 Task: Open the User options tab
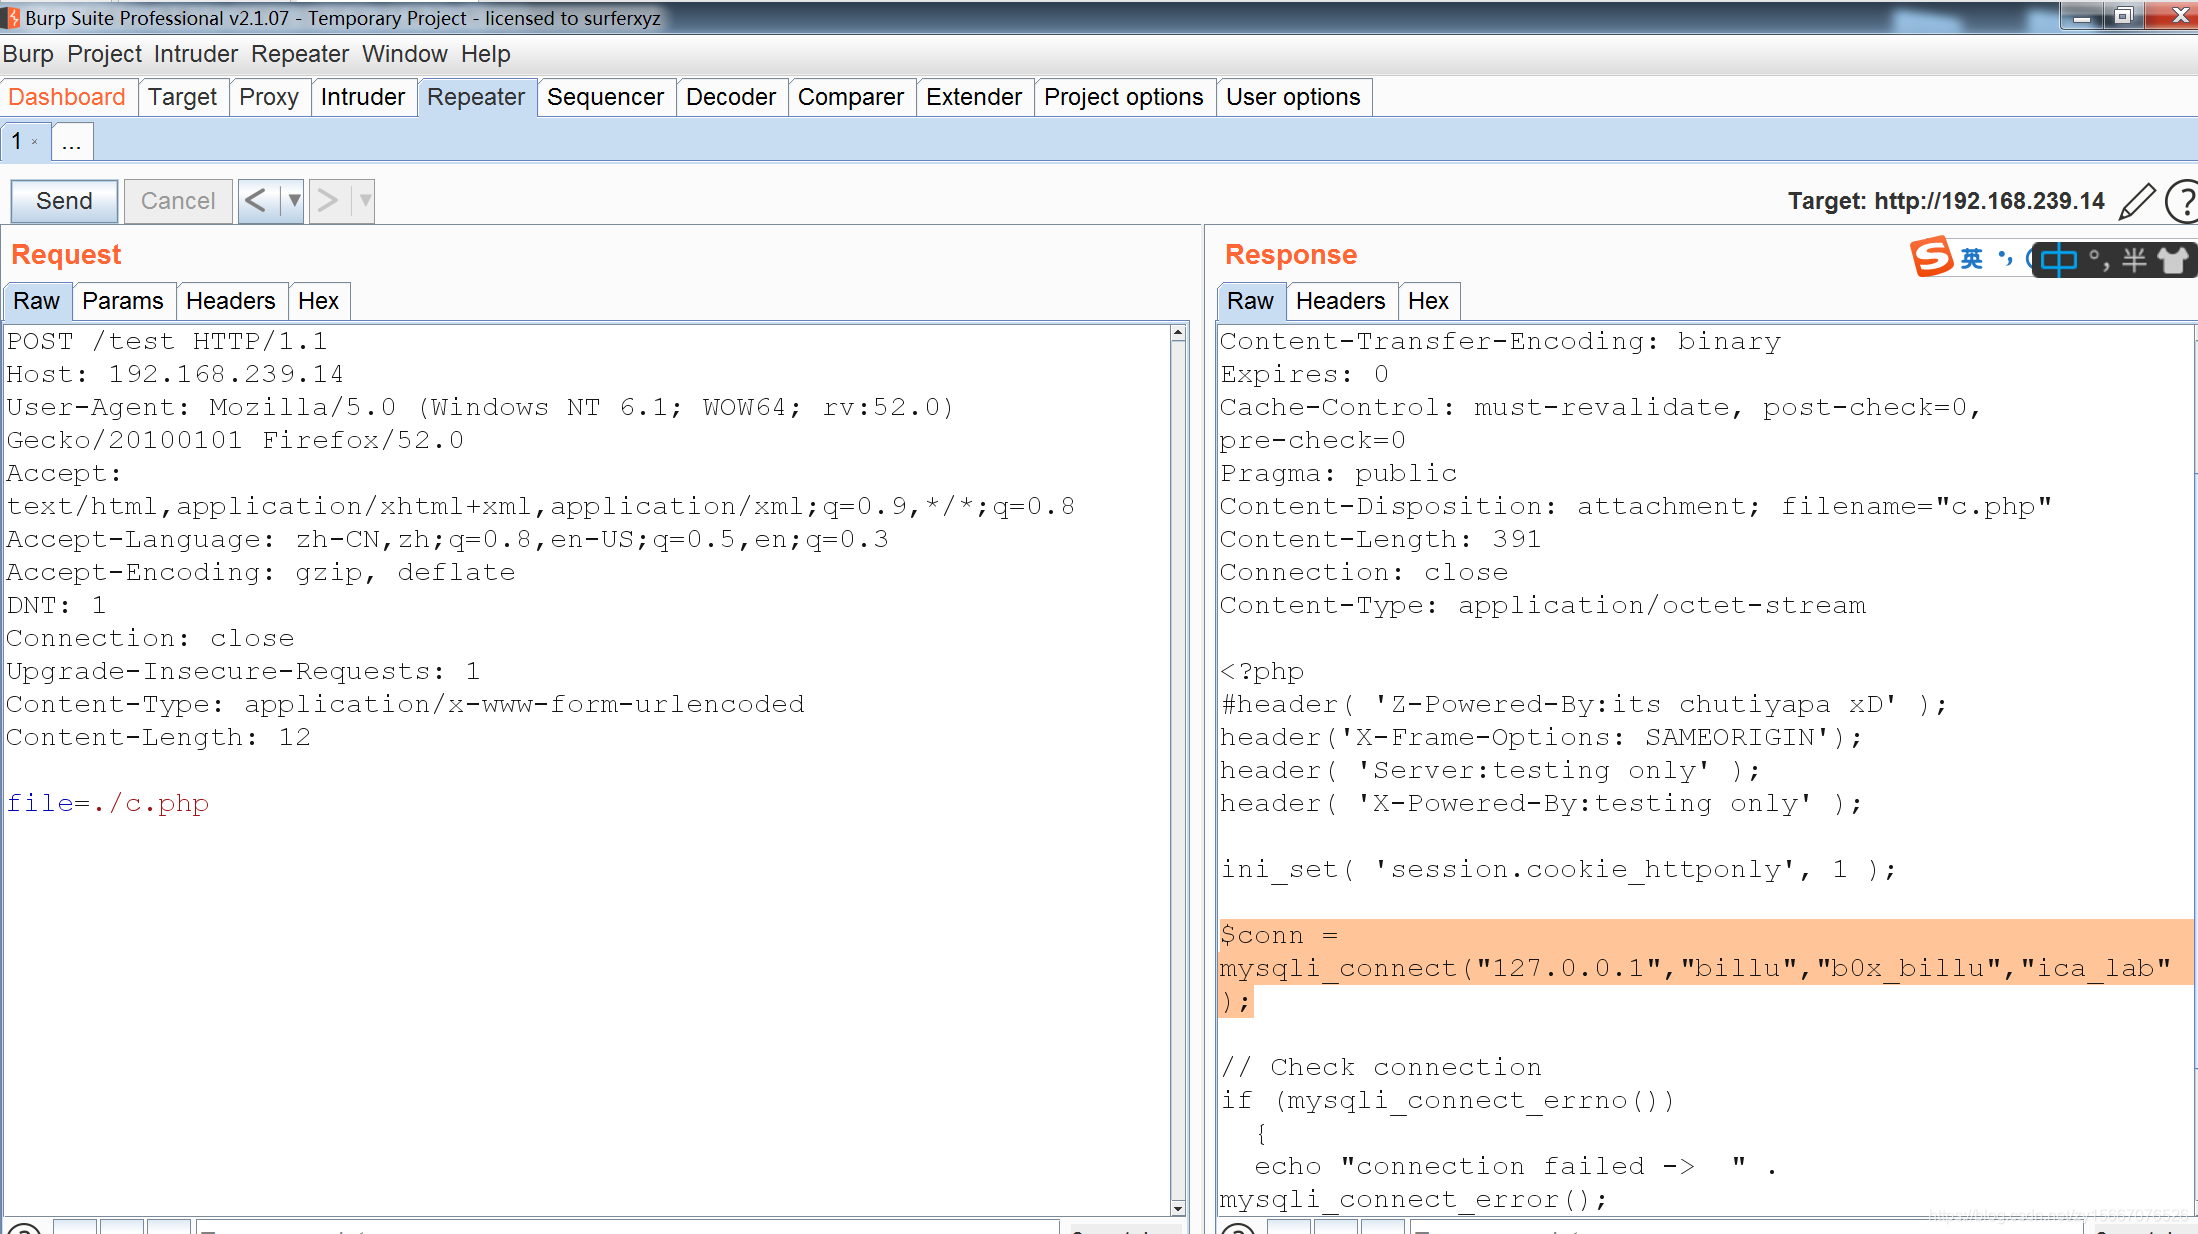pos(1293,97)
